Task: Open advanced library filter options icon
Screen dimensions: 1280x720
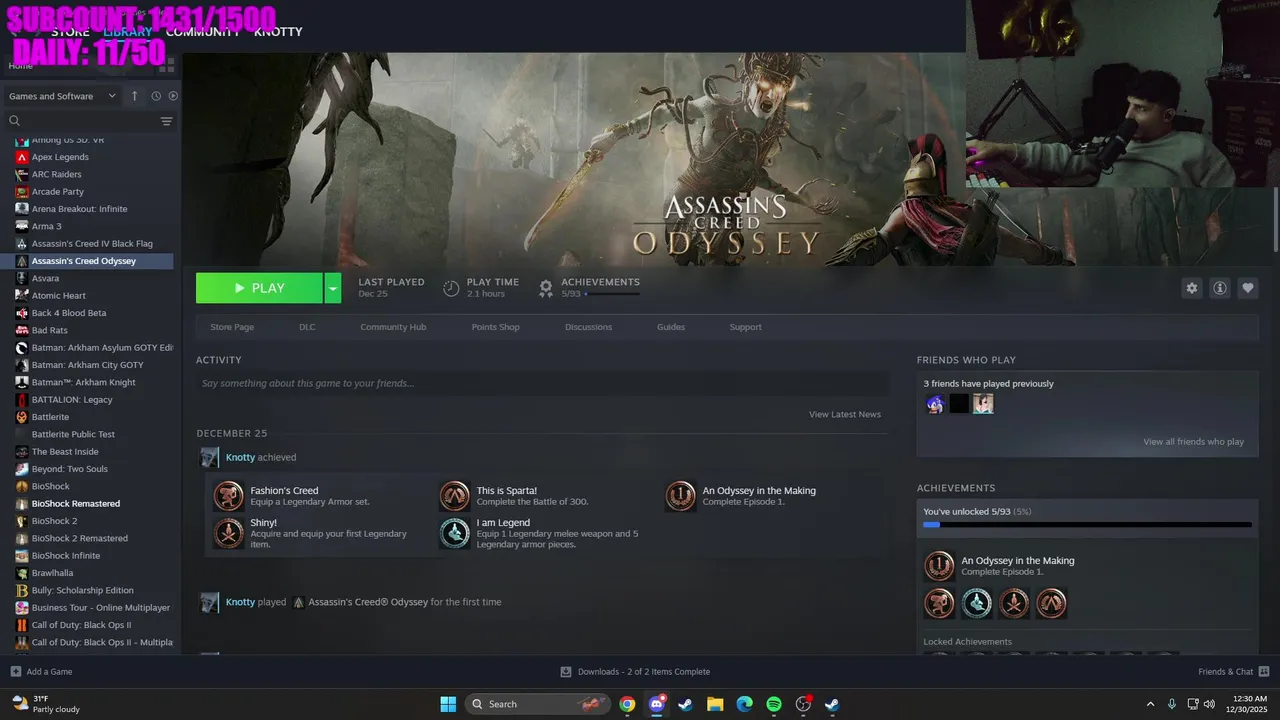Action: point(166,121)
